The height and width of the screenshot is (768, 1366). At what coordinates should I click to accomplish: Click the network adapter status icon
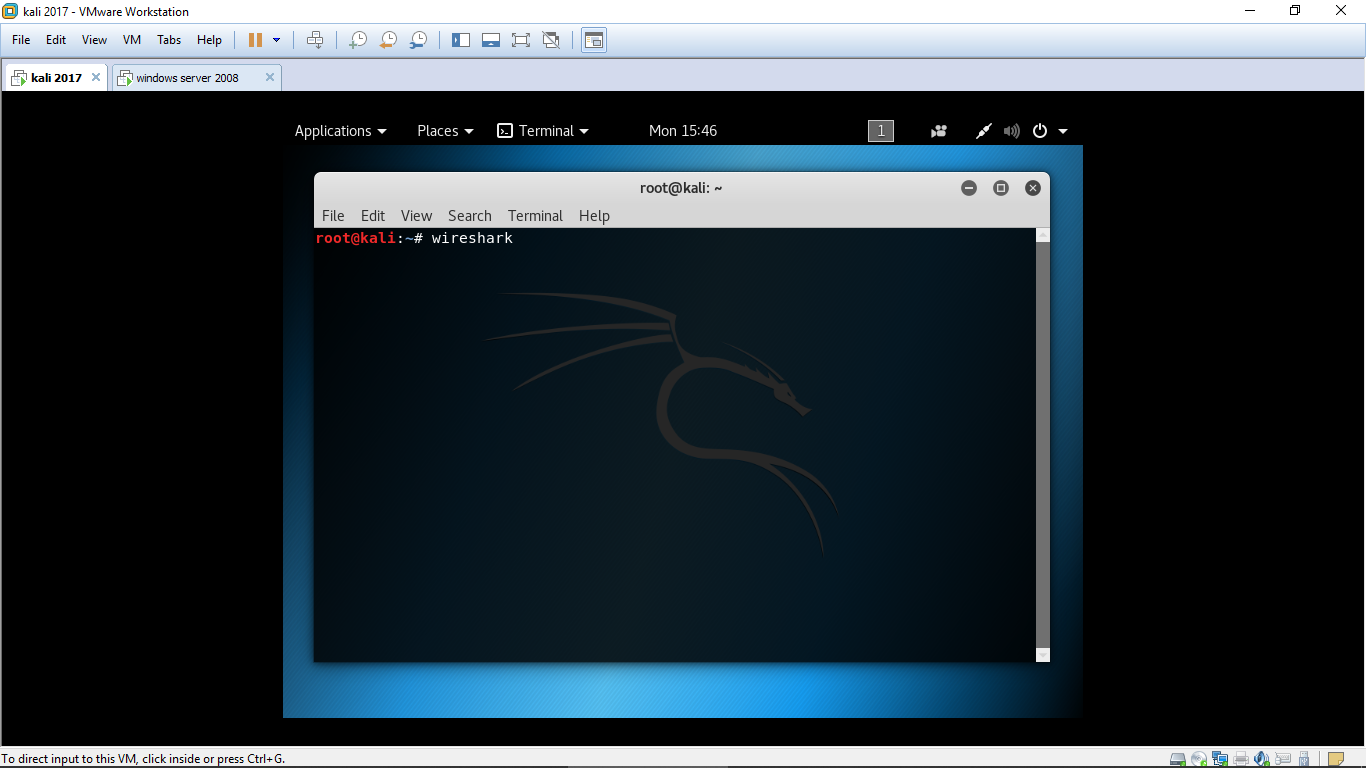click(x=1219, y=759)
